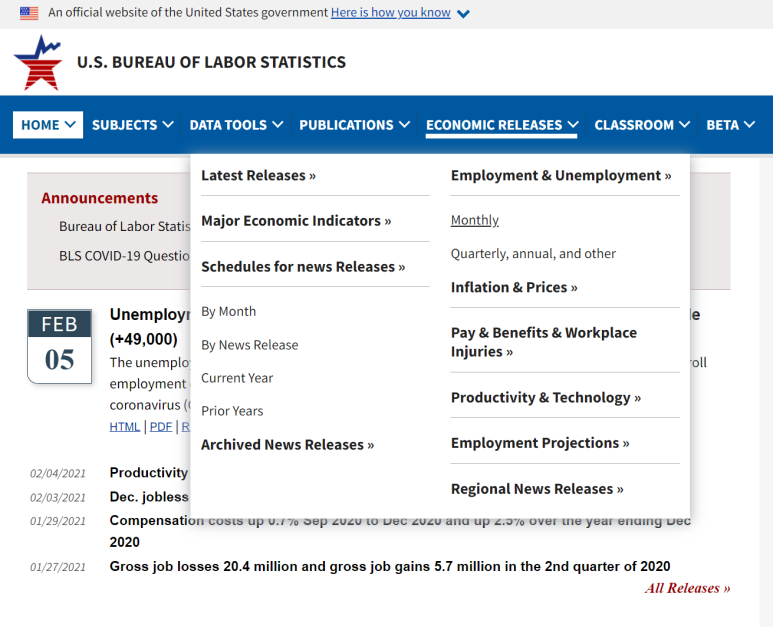Open Regional News Releases
This screenshot has width=773, height=627.
(537, 489)
